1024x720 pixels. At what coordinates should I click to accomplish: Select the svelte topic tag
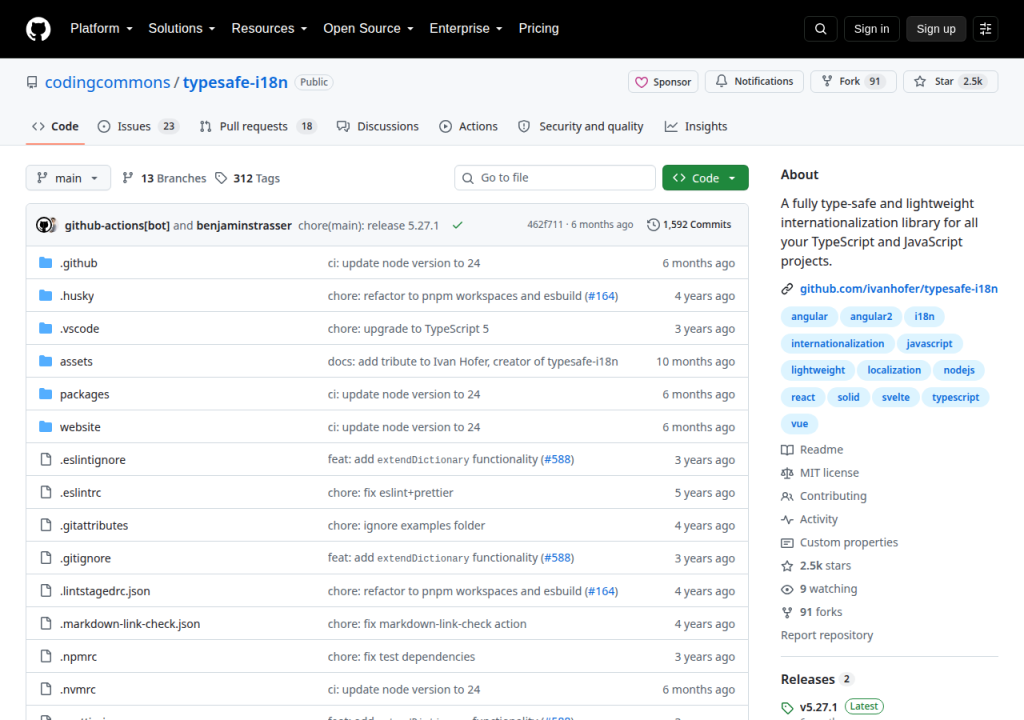895,397
